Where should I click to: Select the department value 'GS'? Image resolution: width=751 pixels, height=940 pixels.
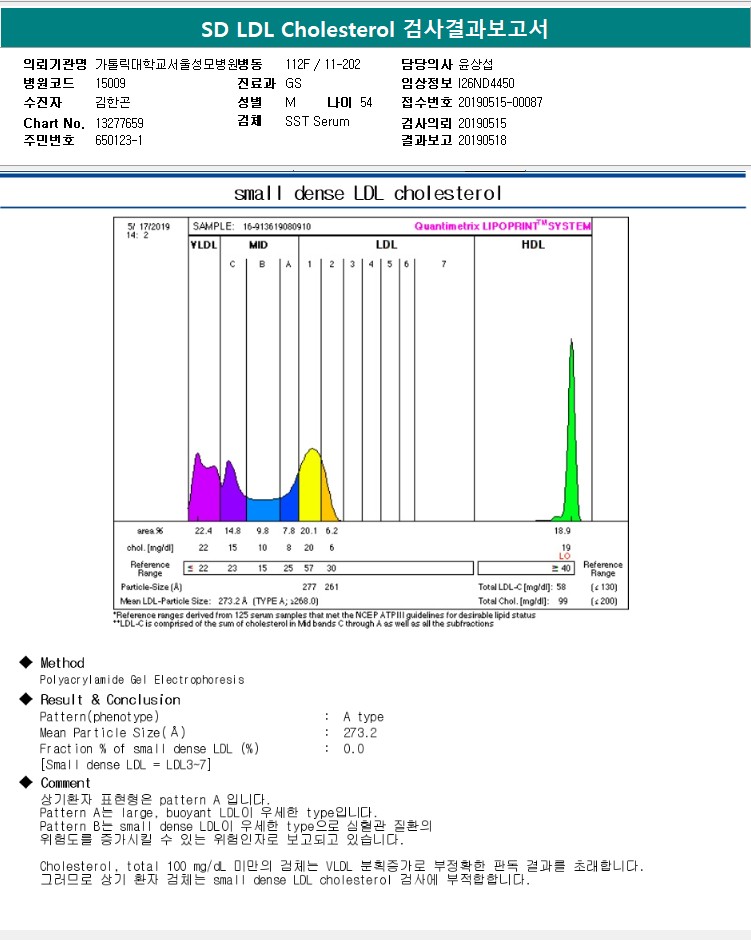point(293,83)
